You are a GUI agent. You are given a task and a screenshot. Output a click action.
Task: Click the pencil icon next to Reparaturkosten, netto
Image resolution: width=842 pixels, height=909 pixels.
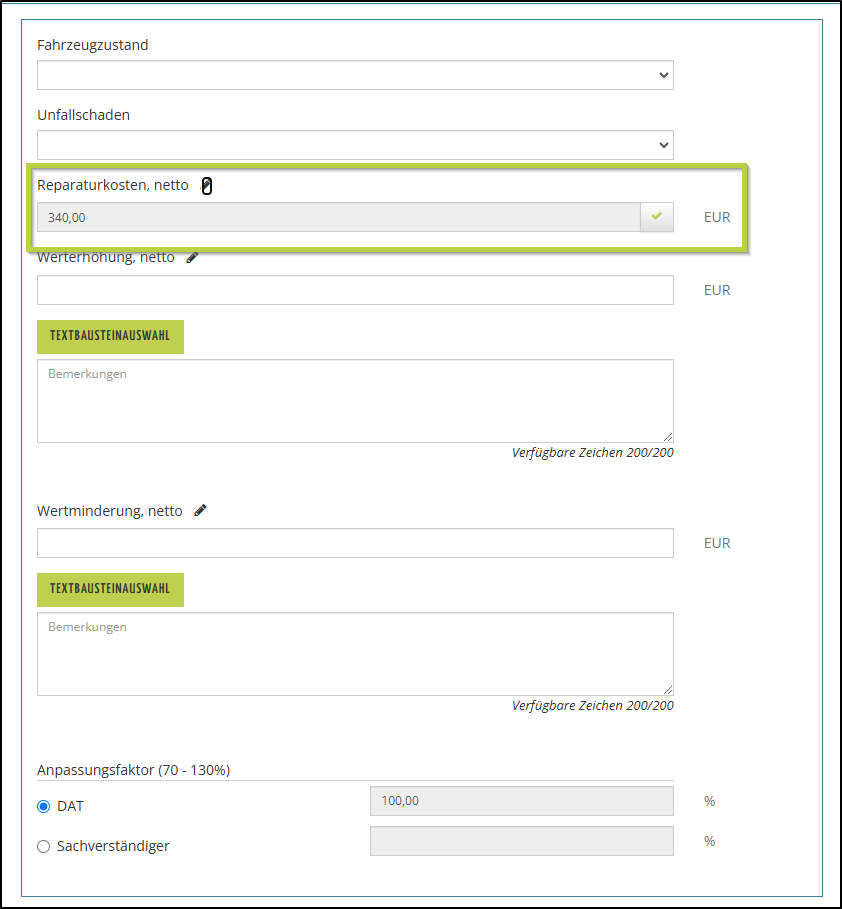tap(207, 186)
